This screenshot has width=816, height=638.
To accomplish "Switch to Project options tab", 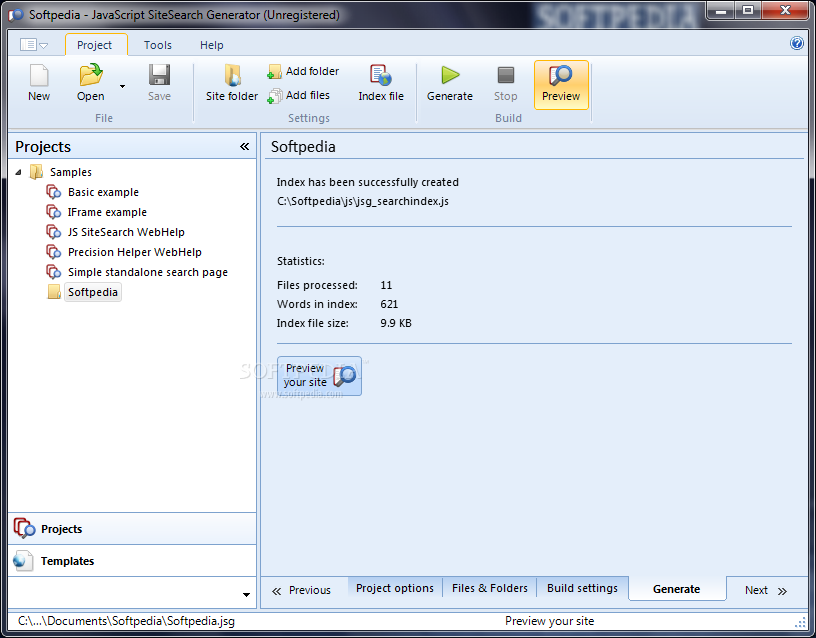I will [x=395, y=588].
